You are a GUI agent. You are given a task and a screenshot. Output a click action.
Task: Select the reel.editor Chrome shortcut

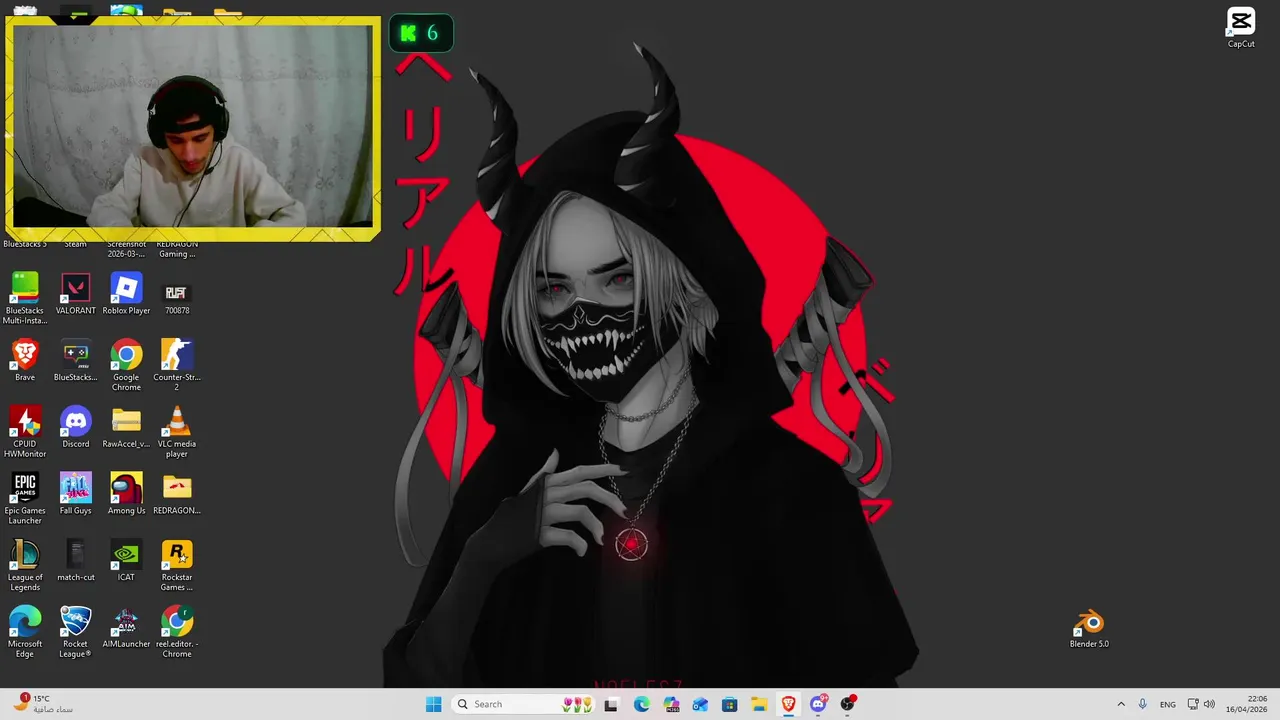pos(177,632)
